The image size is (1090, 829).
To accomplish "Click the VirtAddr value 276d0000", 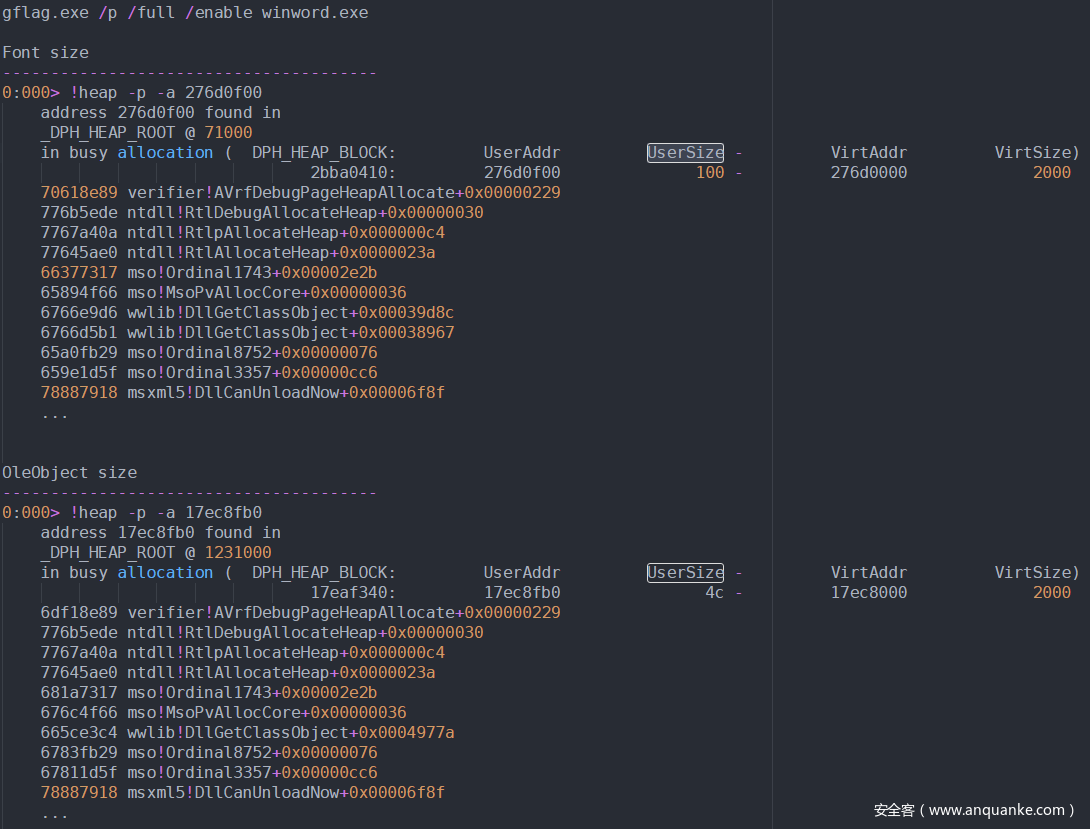I will coord(869,172).
